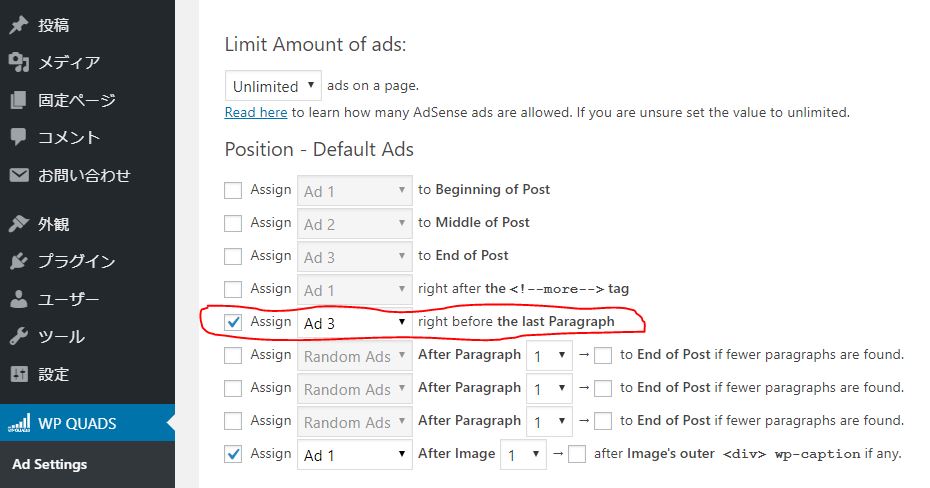Select the Ad Settings submenu item
Image resolution: width=930 pixels, height=488 pixels.
click(50, 464)
